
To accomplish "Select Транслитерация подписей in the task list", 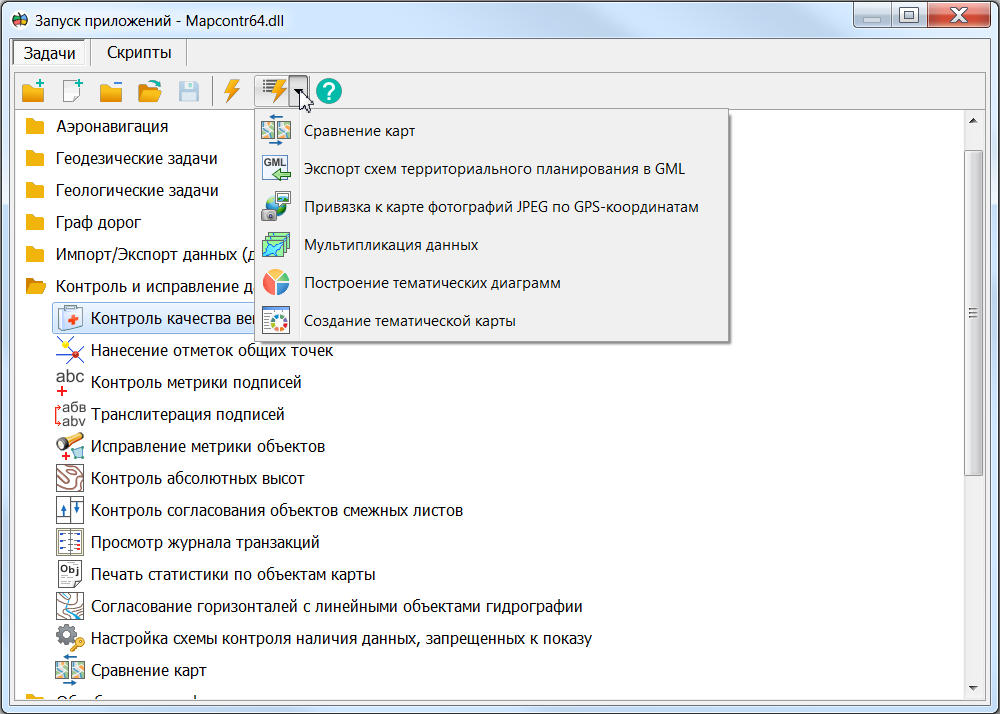I will [x=187, y=415].
